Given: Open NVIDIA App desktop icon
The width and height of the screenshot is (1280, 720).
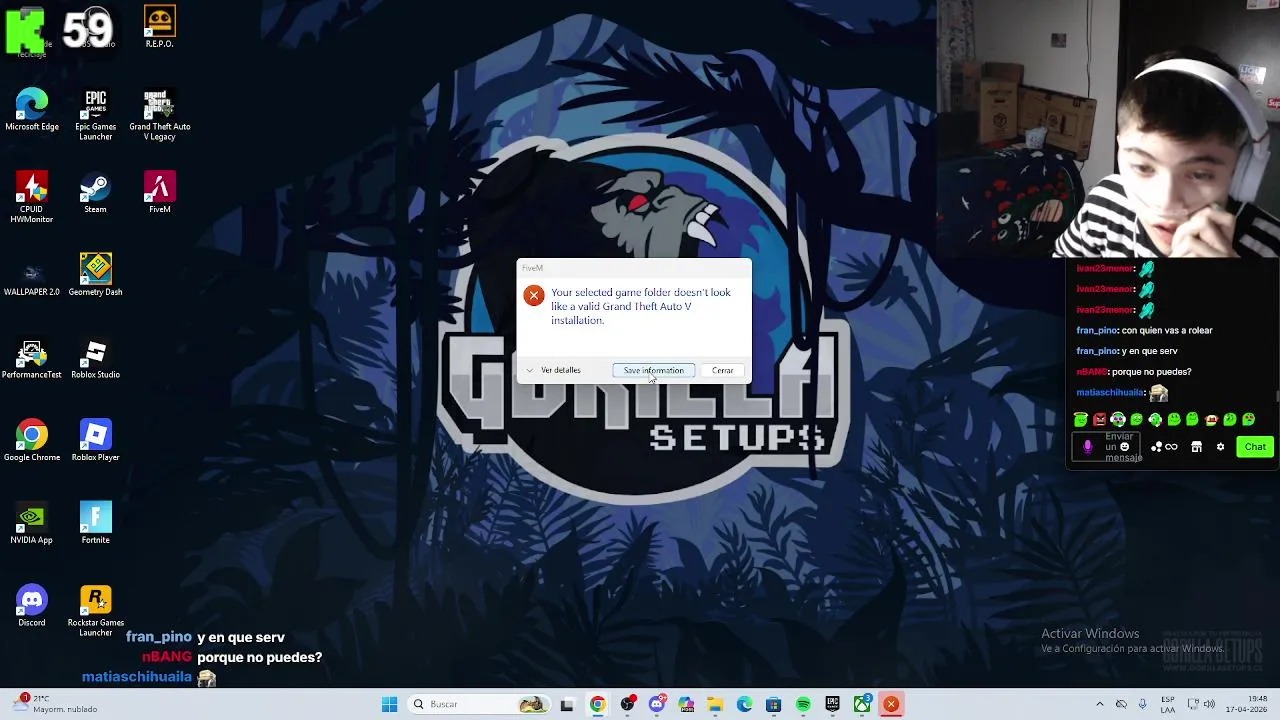Looking at the screenshot, I should point(32,524).
